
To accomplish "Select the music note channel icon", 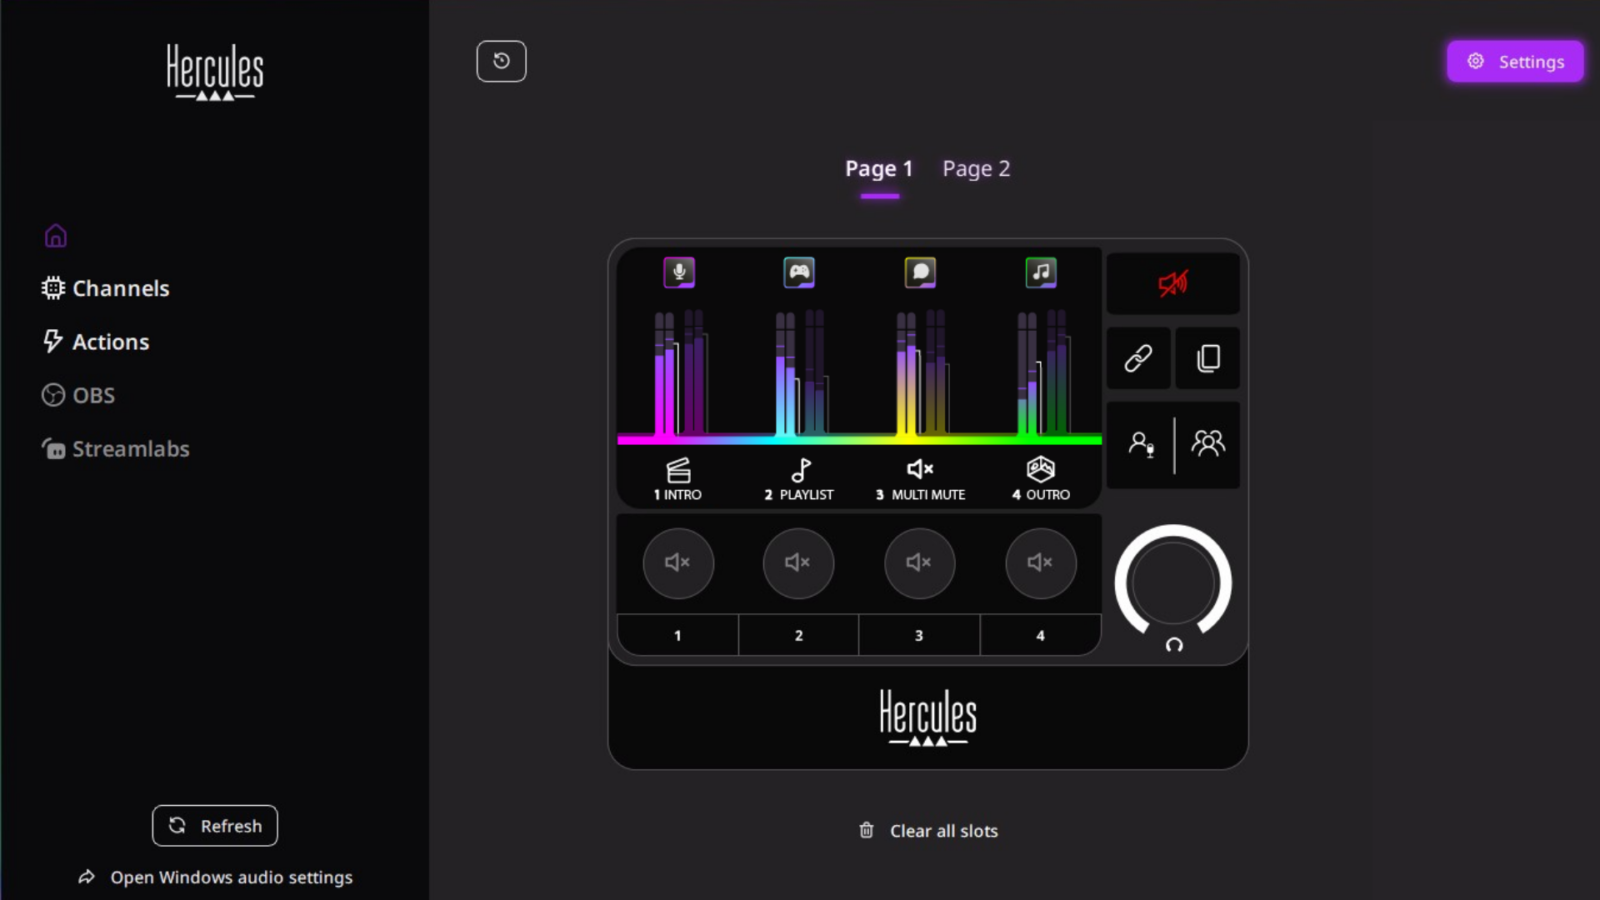I will [1041, 271].
